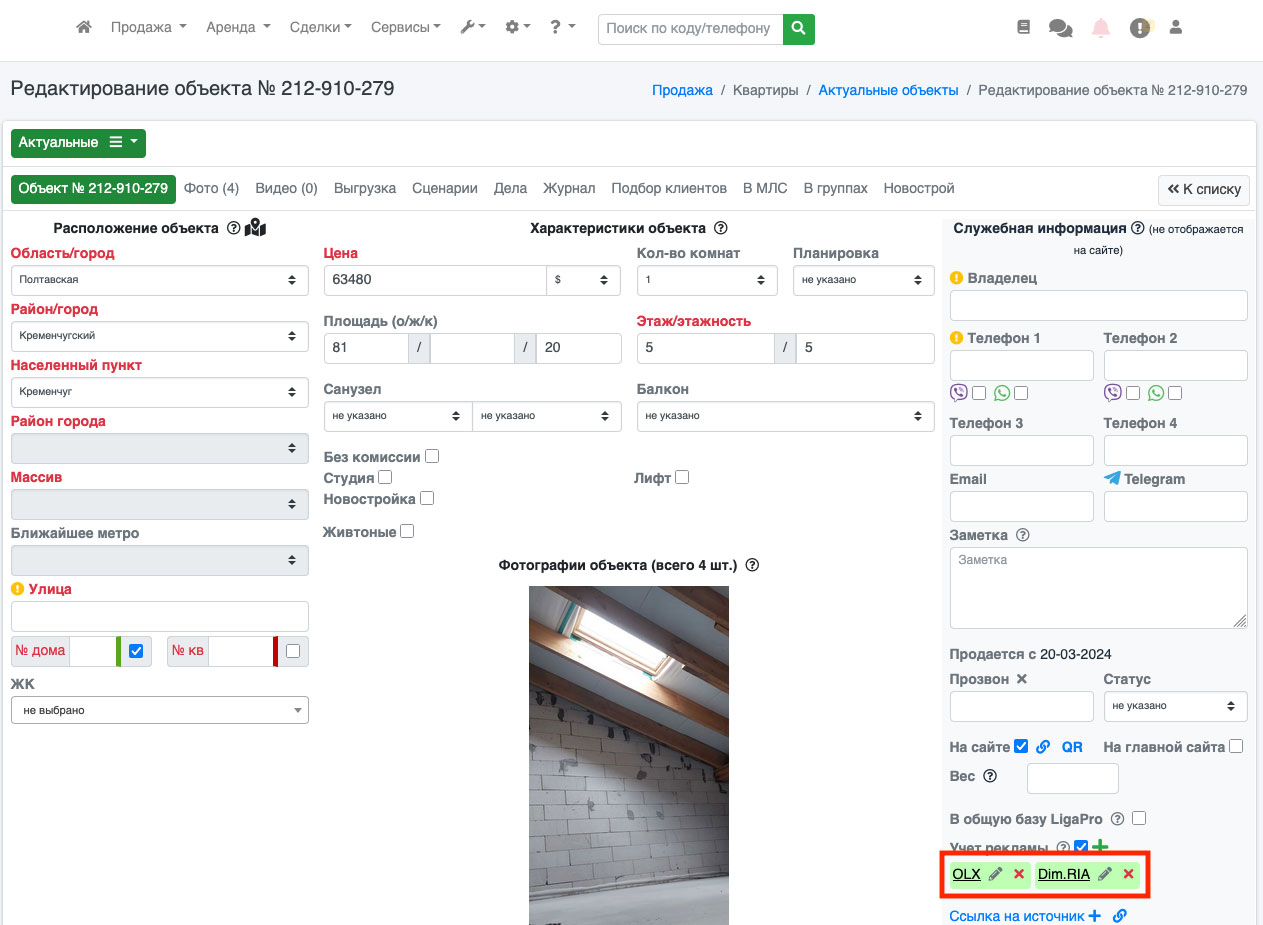Viewport: 1263px width, 925px height.
Task: Click into the Заметка text area
Action: pyautogui.click(x=1098, y=588)
